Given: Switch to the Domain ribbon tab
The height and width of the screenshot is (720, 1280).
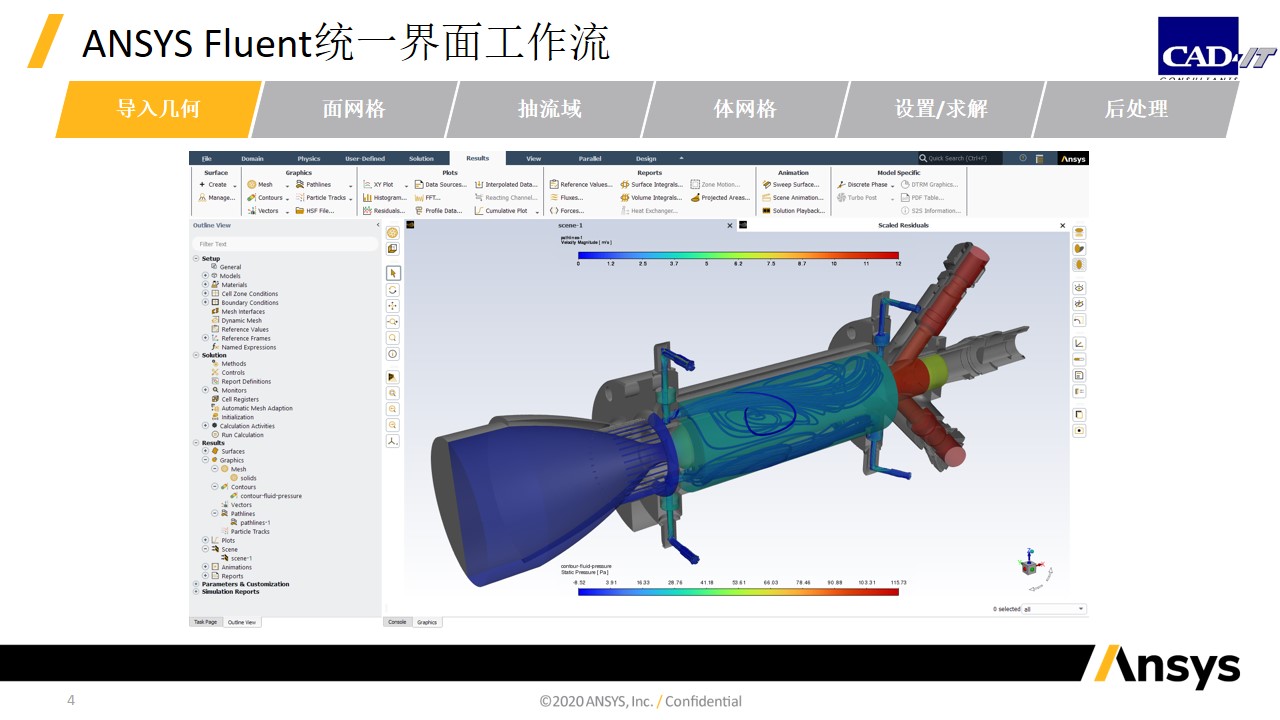Looking at the screenshot, I should pyautogui.click(x=253, y=159).
